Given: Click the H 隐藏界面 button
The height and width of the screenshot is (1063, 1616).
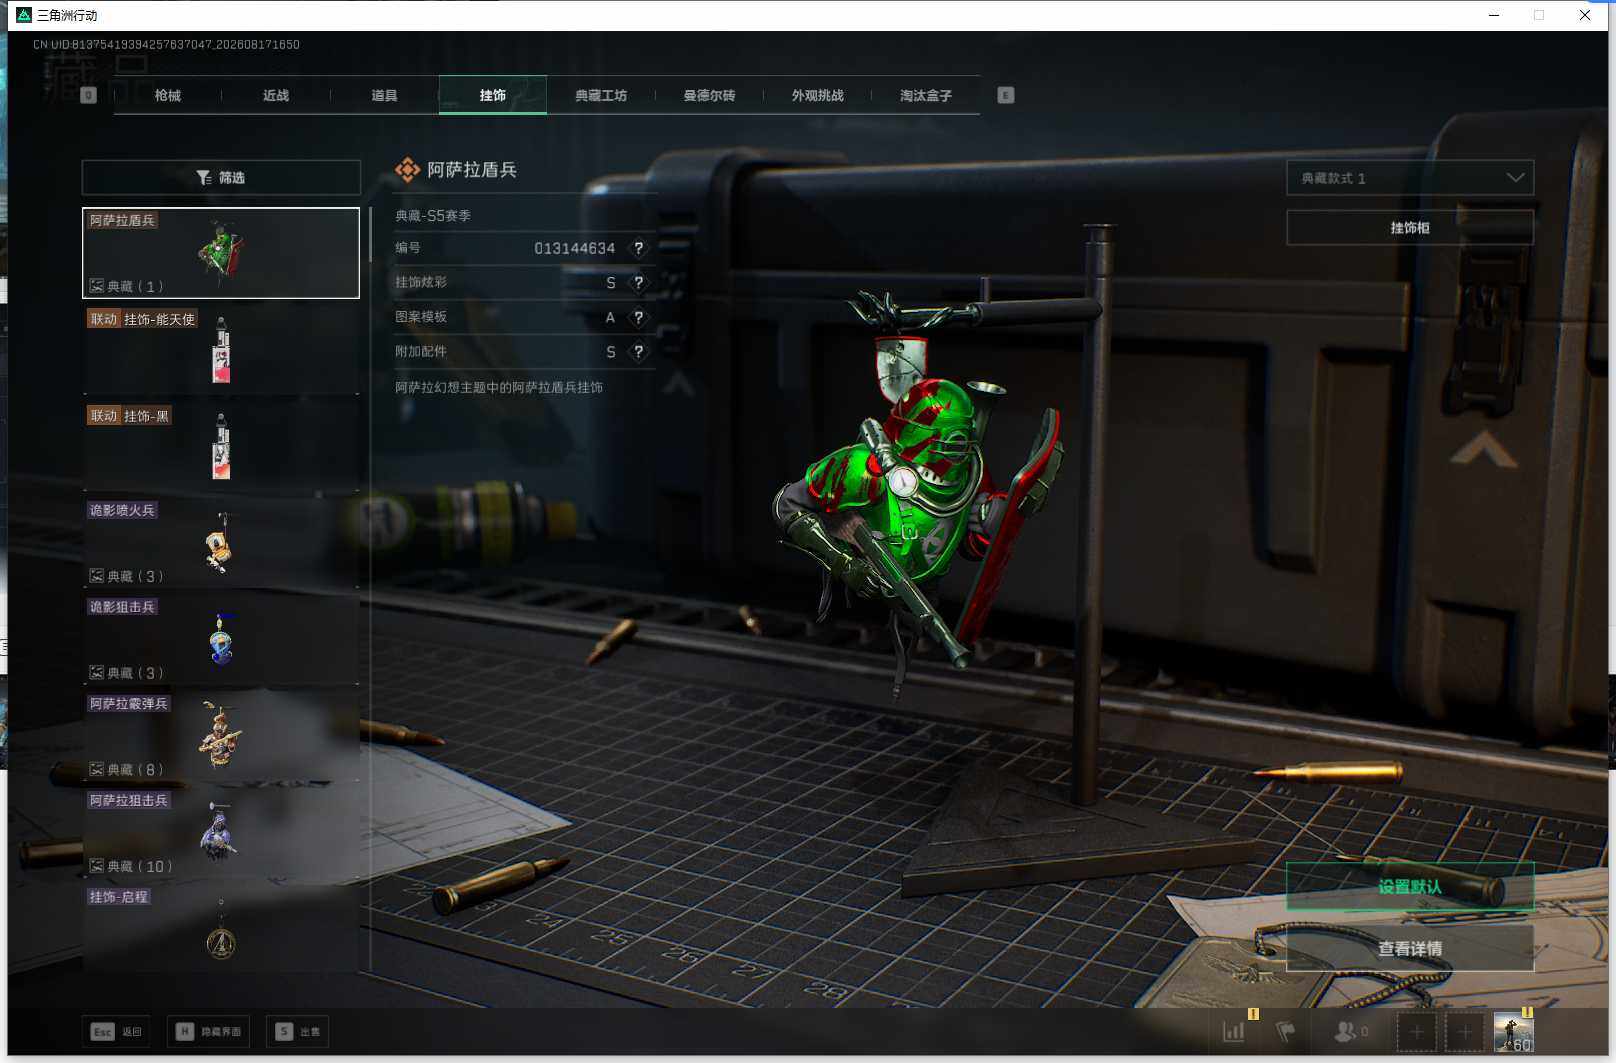Looking at the screenshot, I should click(x=208, y=1031).
